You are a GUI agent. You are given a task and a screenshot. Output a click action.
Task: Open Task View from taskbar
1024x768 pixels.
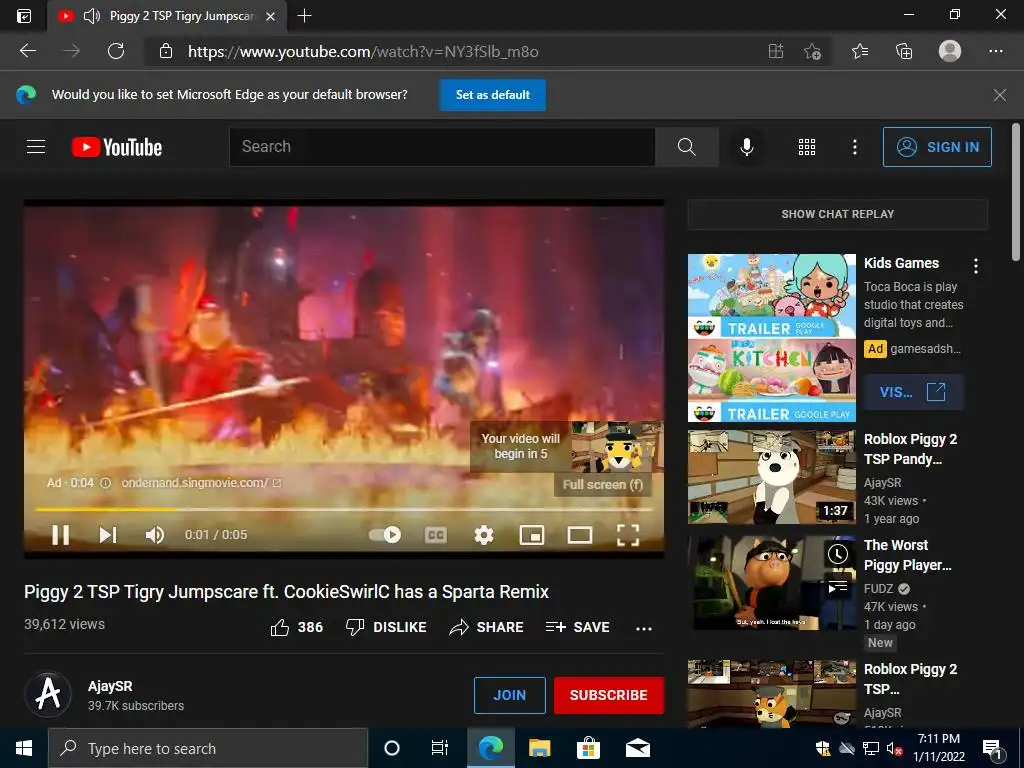pos(440,748)
